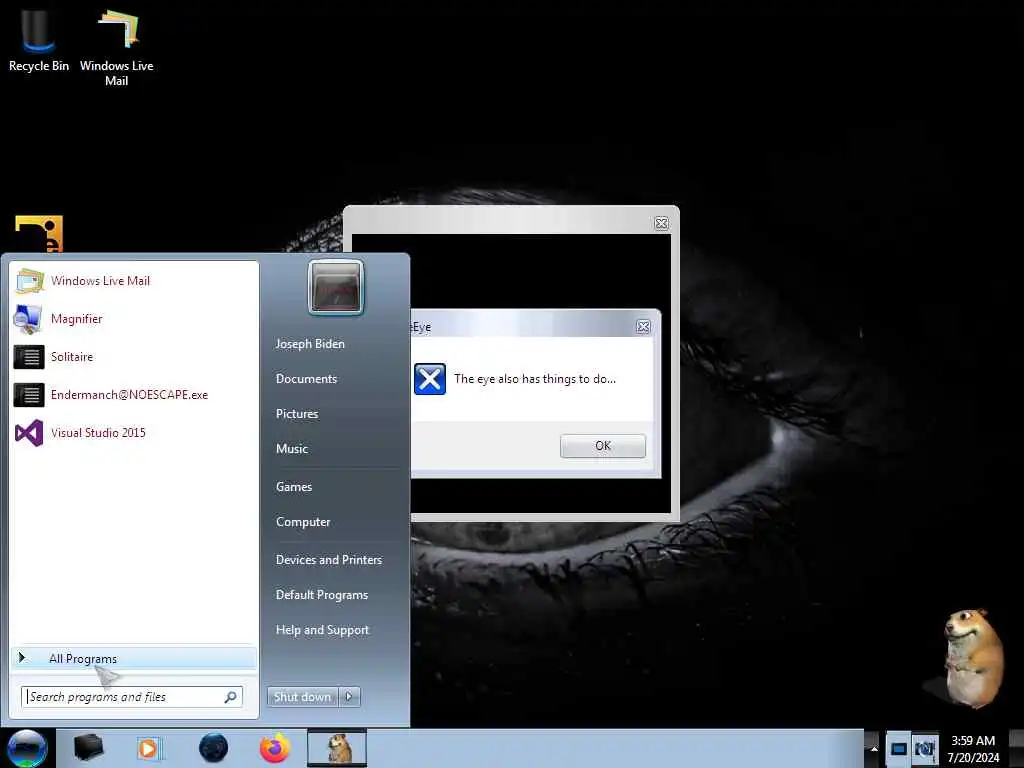
Task: Open the media player taskbar icon
Action: [148, 748]
